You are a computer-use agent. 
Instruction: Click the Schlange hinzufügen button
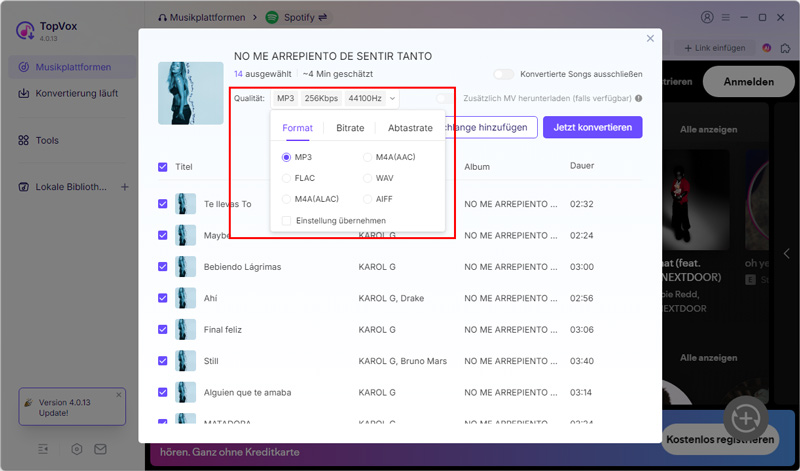pyautogui.click(x=492, y=127)
